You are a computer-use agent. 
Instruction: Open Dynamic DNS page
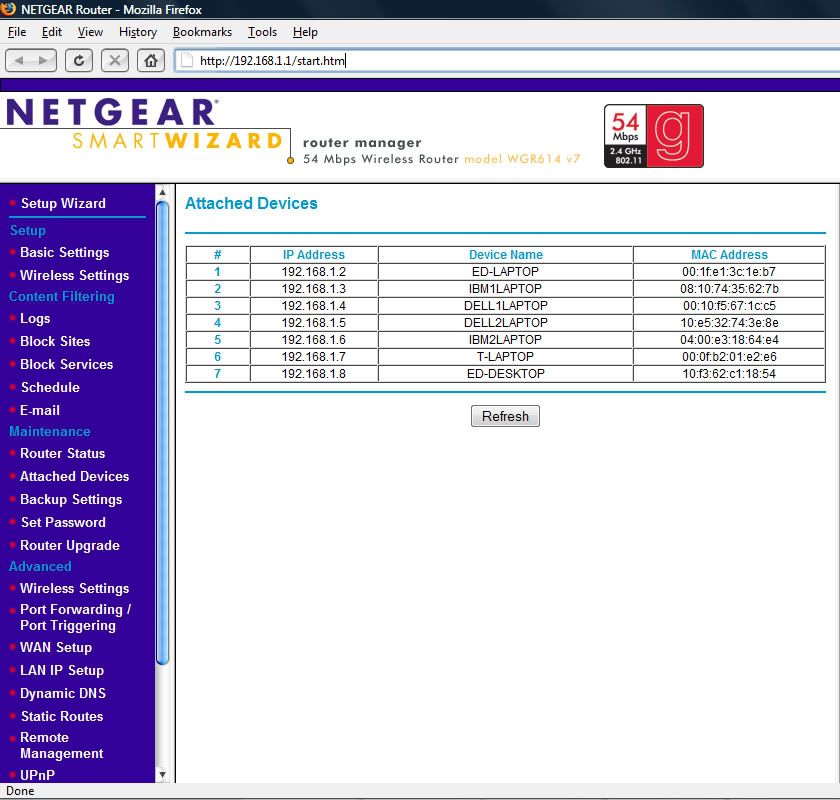[63, 693]
